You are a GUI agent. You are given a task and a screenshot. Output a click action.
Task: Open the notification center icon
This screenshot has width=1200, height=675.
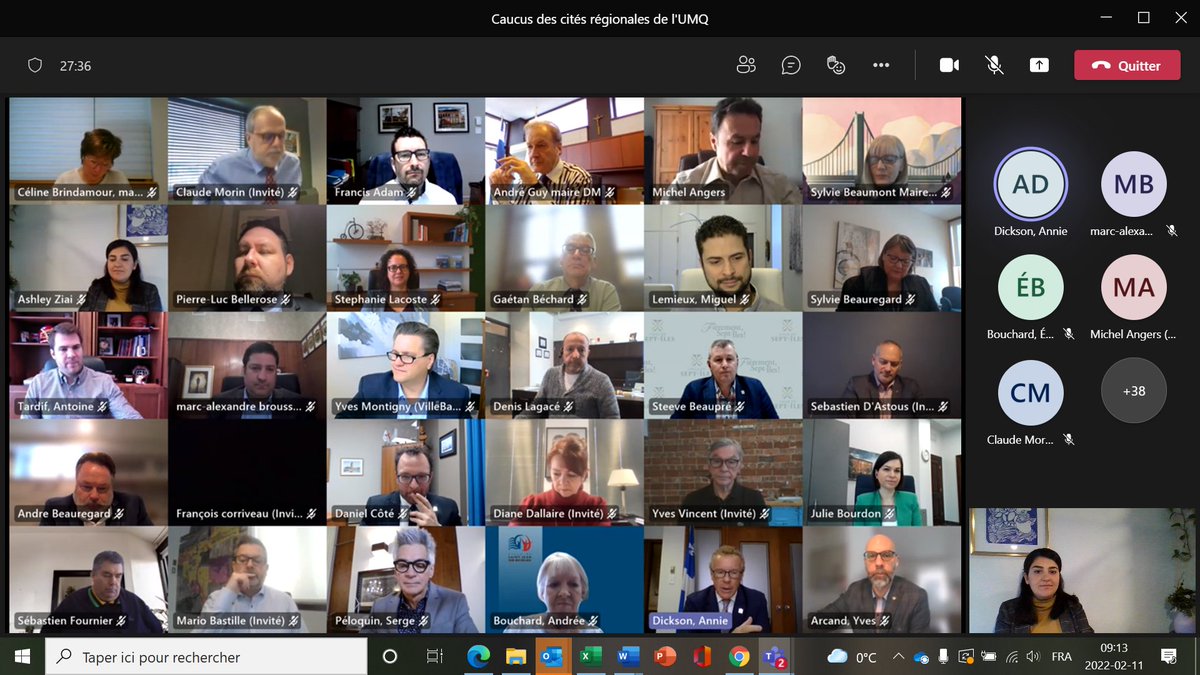tap(1168, 657)
